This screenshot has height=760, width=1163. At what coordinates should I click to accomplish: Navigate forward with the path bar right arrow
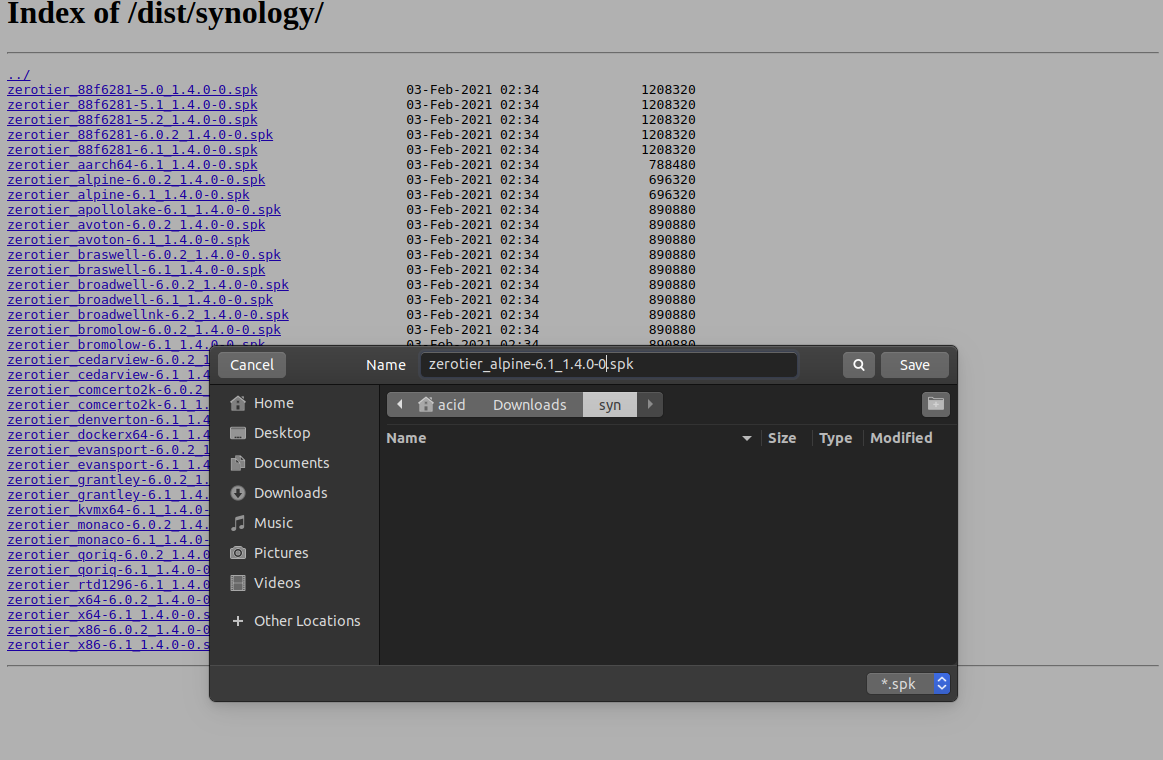click(650, 404)
